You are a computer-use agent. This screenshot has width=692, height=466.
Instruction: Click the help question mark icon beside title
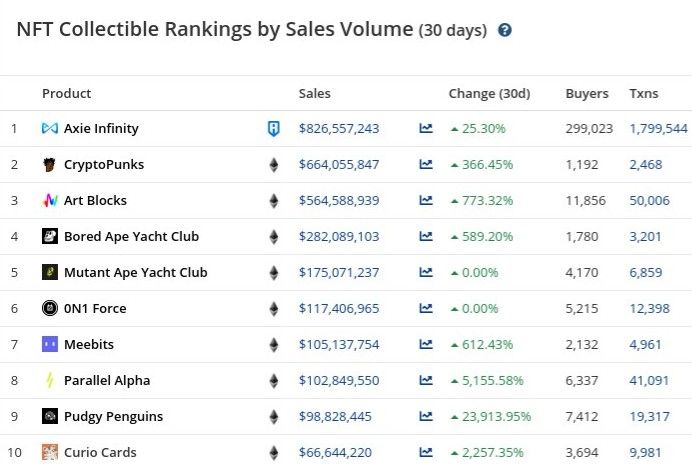tap(505, 30)
